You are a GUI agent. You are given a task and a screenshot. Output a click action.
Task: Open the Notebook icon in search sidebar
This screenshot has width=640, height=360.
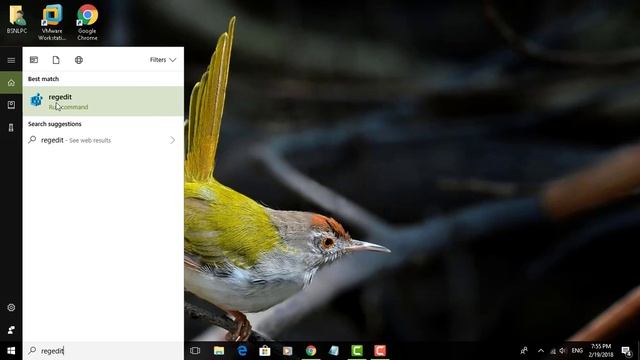click(x=11, y=105)
